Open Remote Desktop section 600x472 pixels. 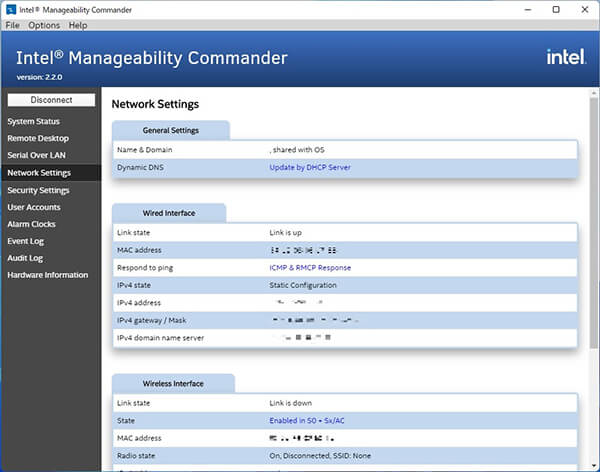tap(38, 138)
